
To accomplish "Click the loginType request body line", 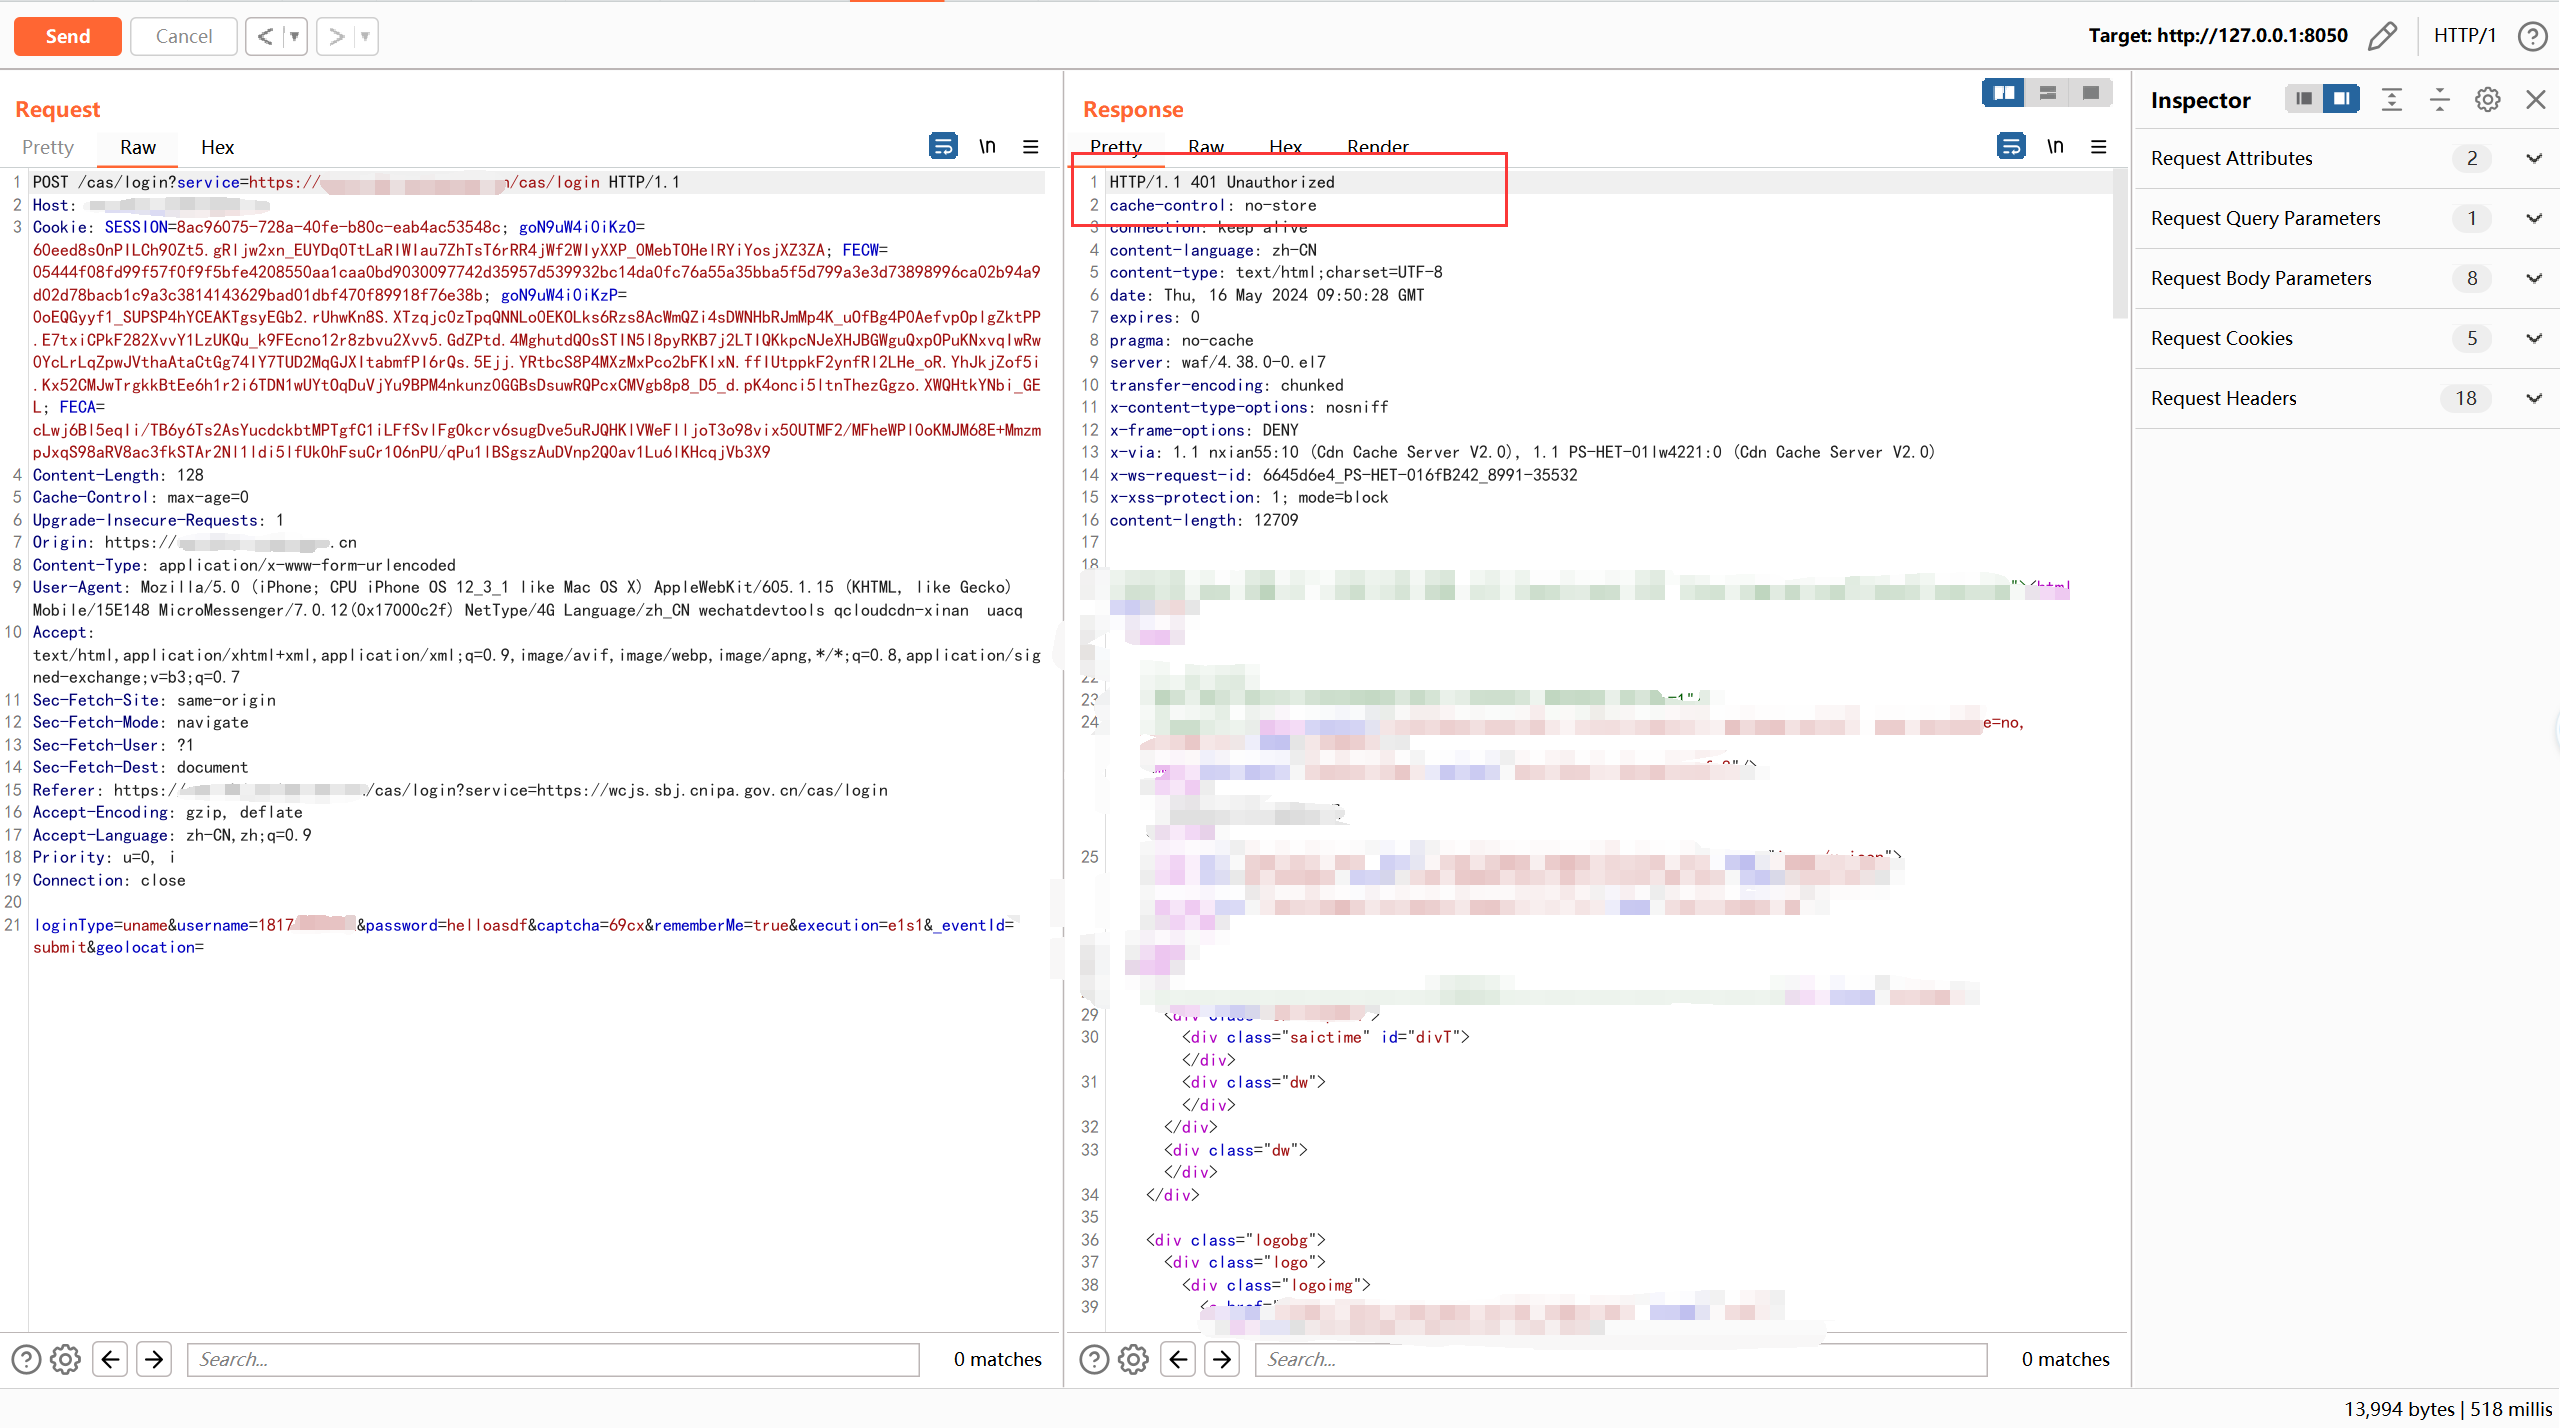I will [524, 936].
